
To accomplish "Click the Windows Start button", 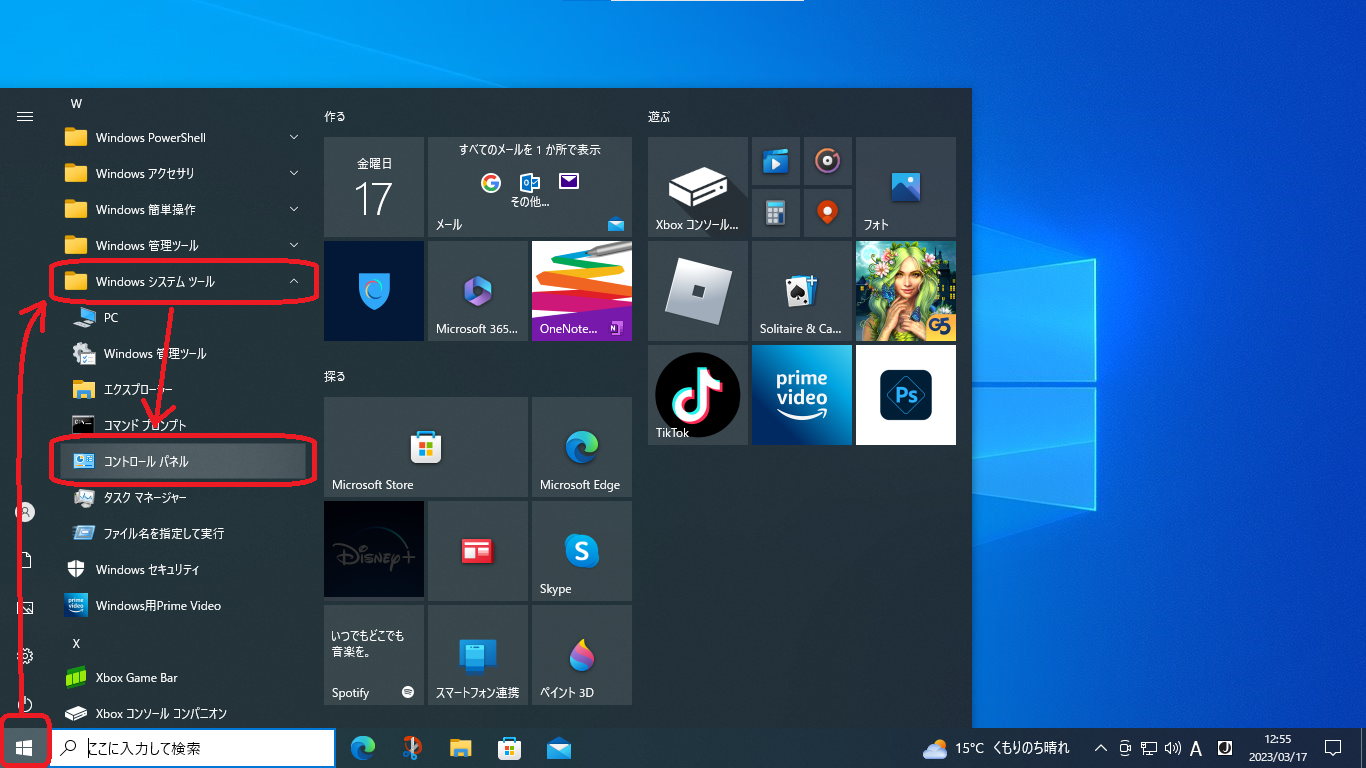I will point(25,748).
